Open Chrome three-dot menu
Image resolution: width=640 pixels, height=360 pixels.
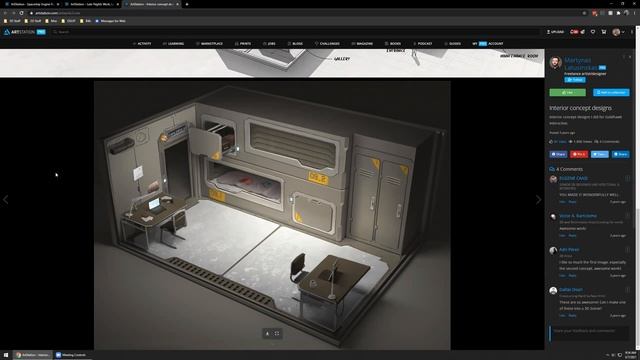[635, 13]
